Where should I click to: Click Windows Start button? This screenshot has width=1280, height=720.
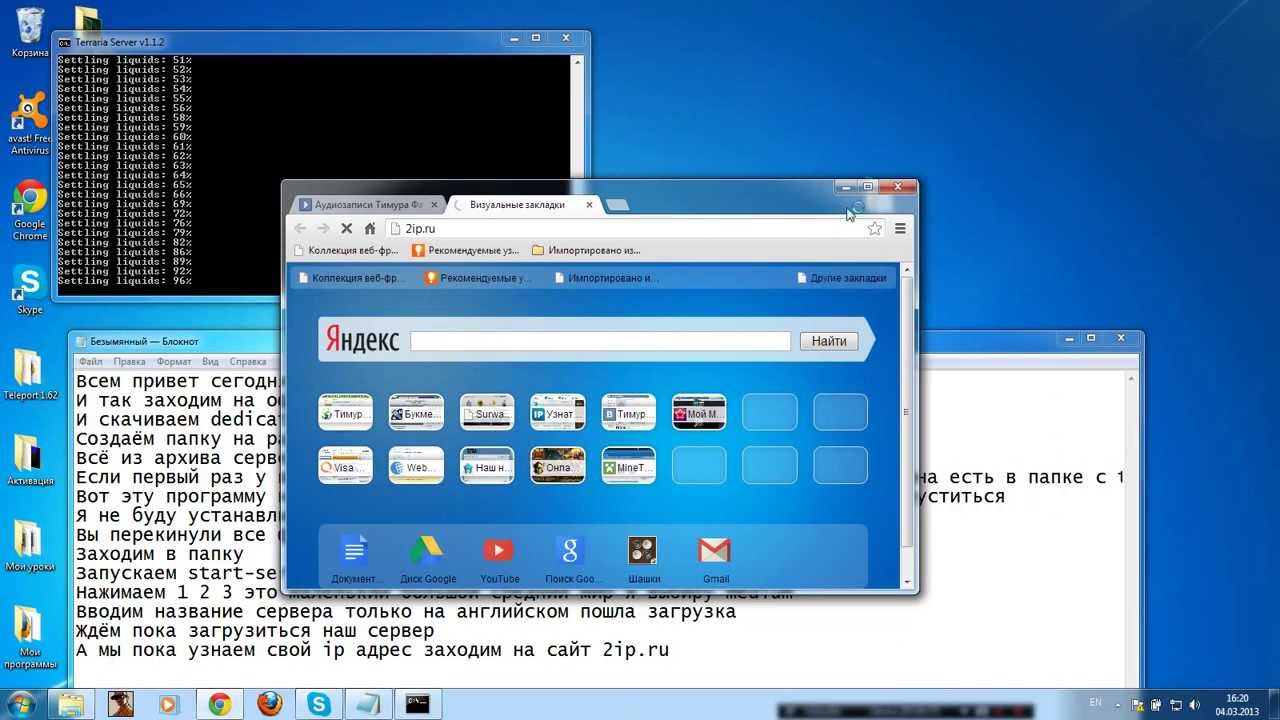tap(20, 704)
